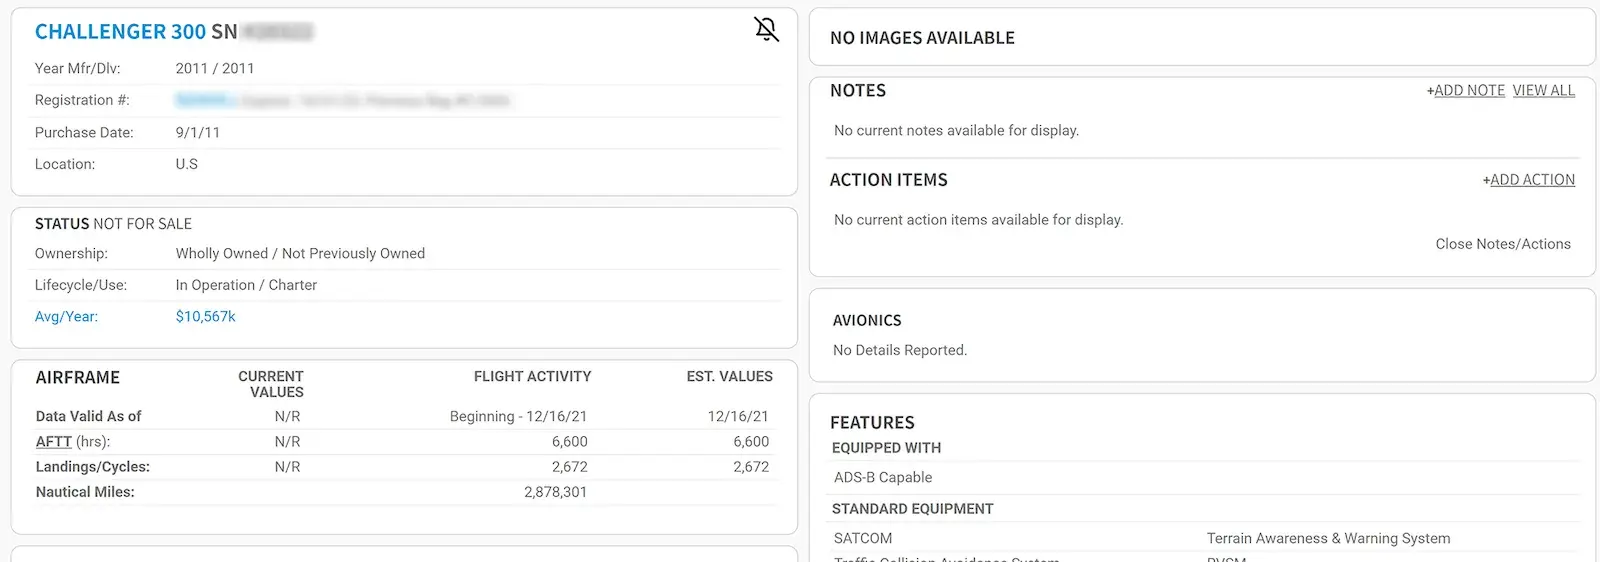The height and width of the screenshot is (562, 1600).
Task: Collapse panel with Close Notes/Actions
Action: (x=1502, y=244)
